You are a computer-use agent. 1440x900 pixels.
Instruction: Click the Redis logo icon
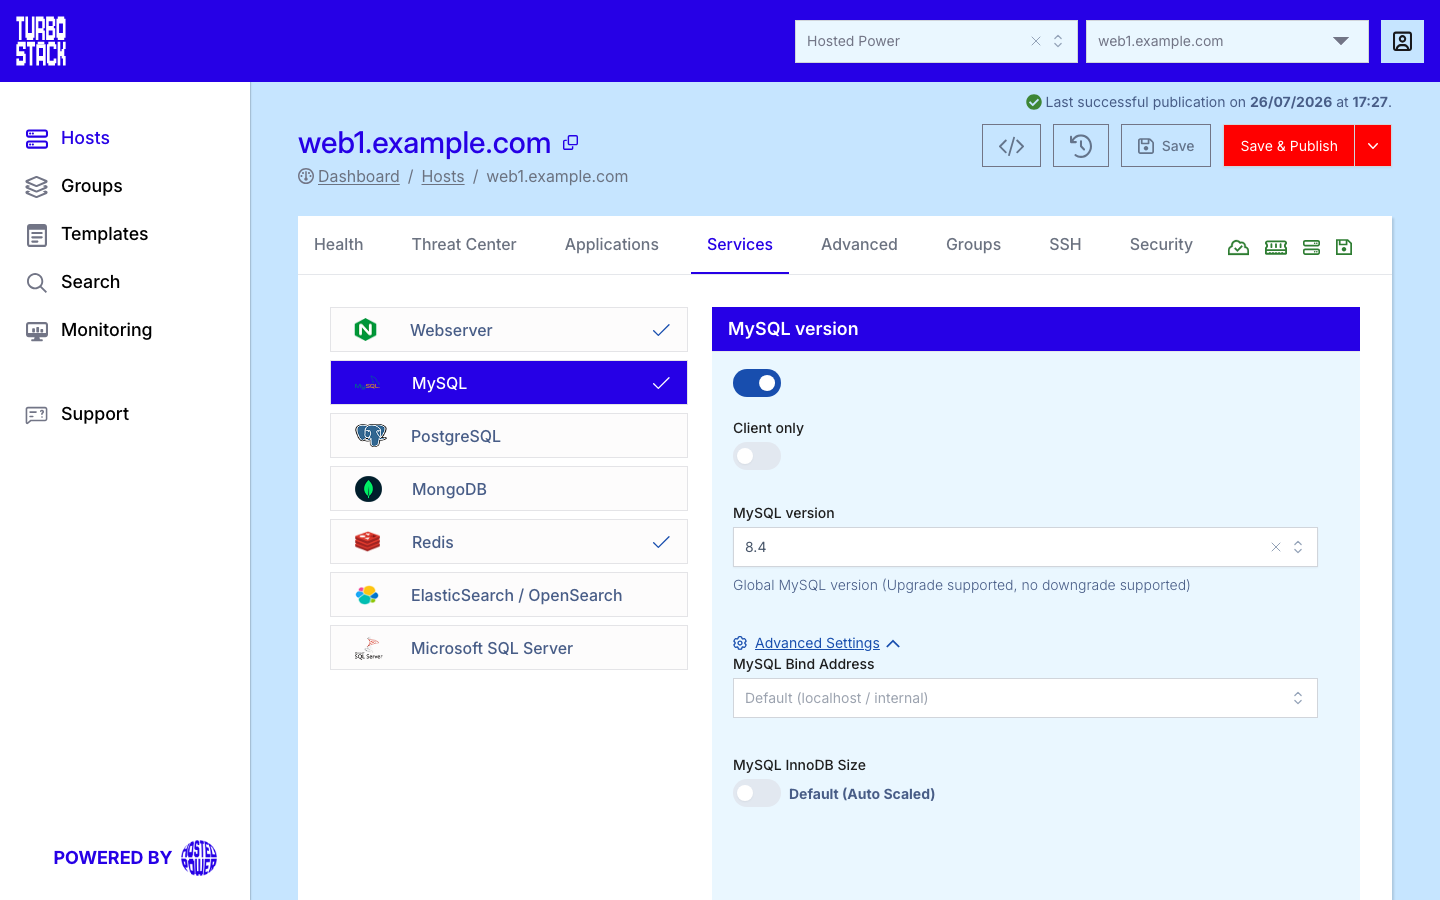coord(368,542)
